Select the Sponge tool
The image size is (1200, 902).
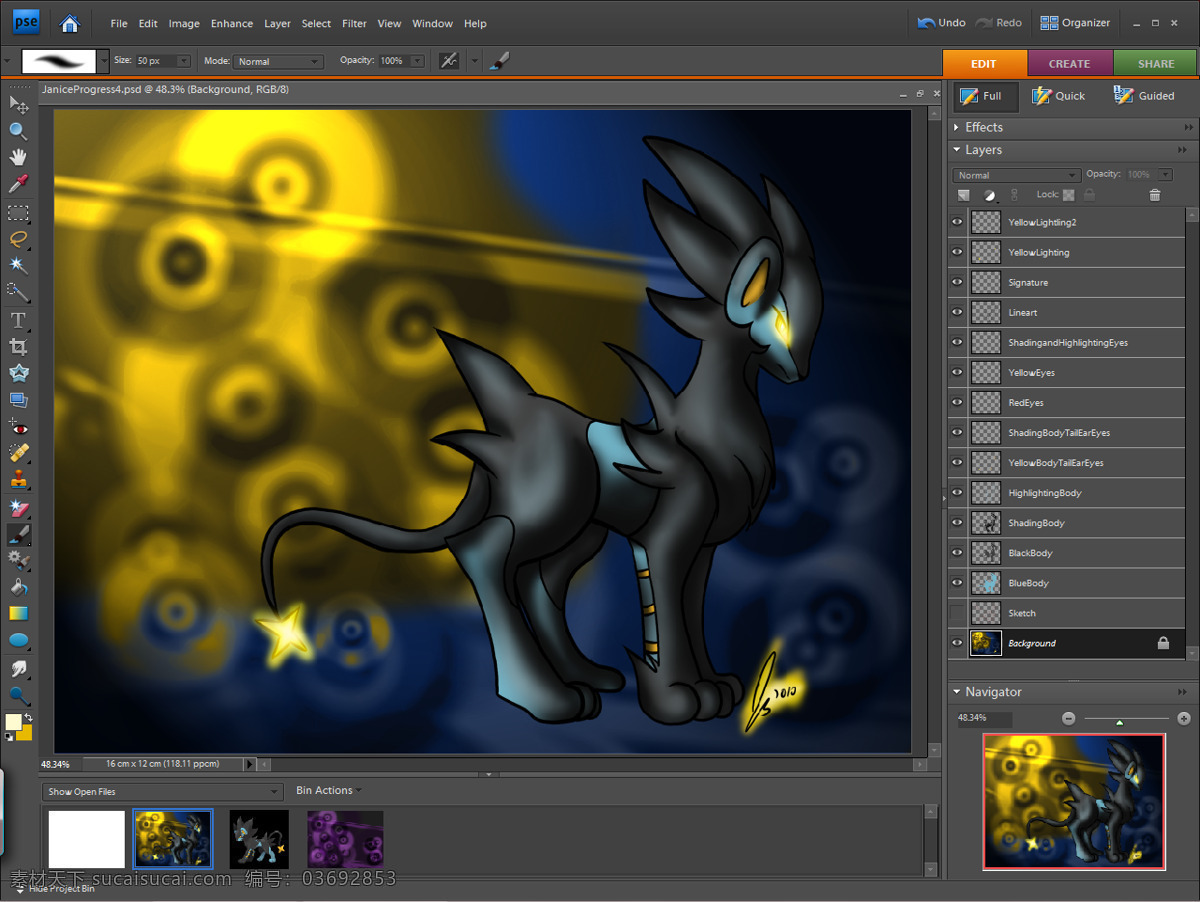pyautogui.click(x=18, y=694)
